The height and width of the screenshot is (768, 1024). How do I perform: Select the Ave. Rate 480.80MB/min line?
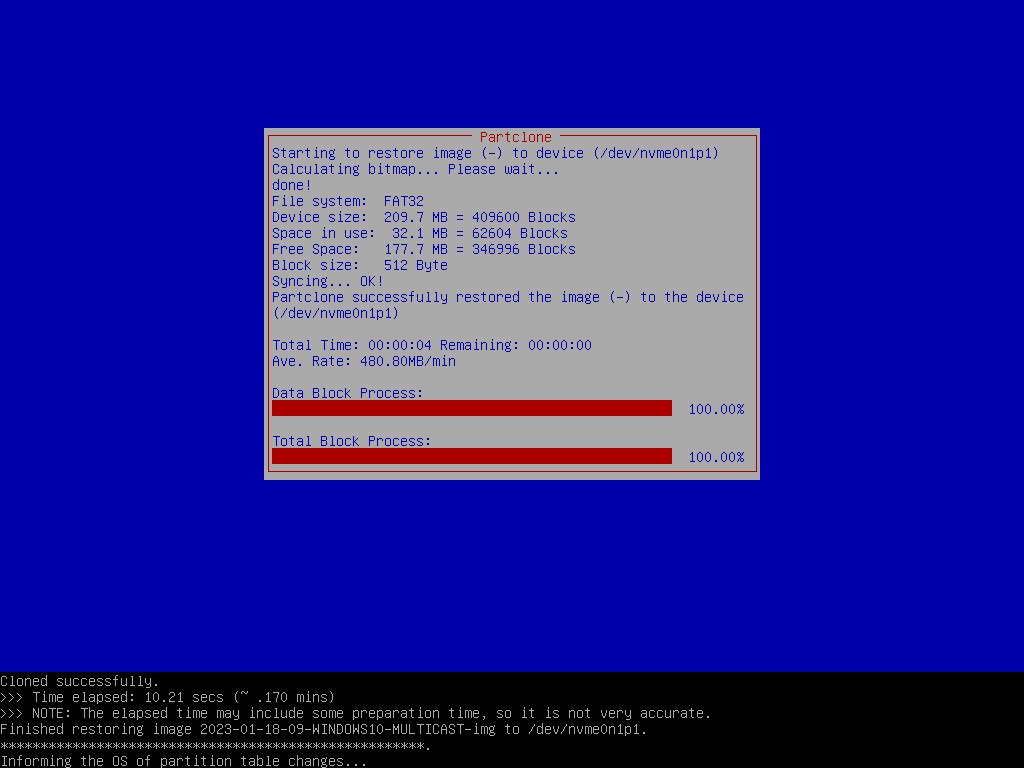click(x=364, y=361)
